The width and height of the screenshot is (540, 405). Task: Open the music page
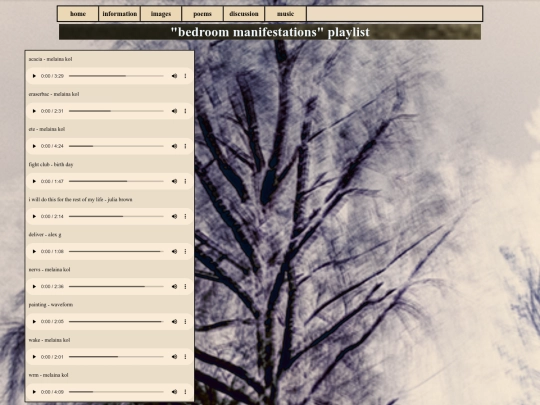point(285,14)
